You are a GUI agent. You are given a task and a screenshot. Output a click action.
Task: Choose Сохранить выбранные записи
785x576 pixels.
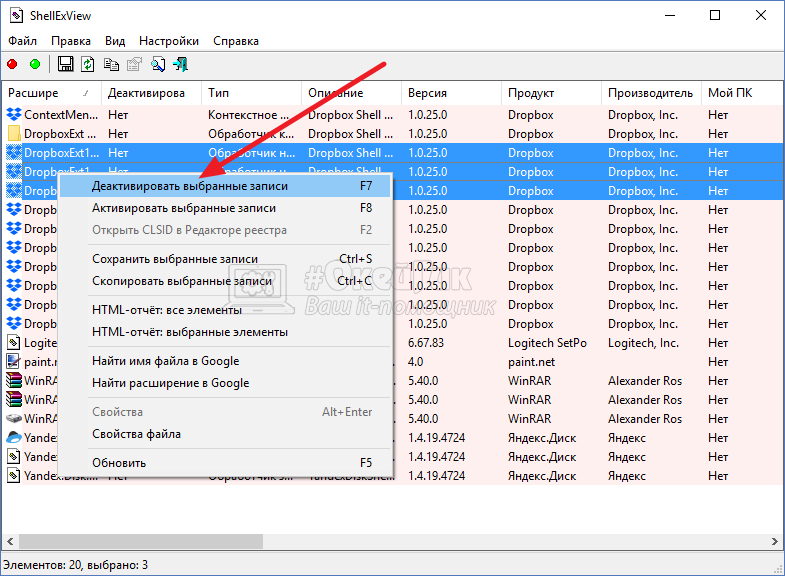(x=225, y=259)
